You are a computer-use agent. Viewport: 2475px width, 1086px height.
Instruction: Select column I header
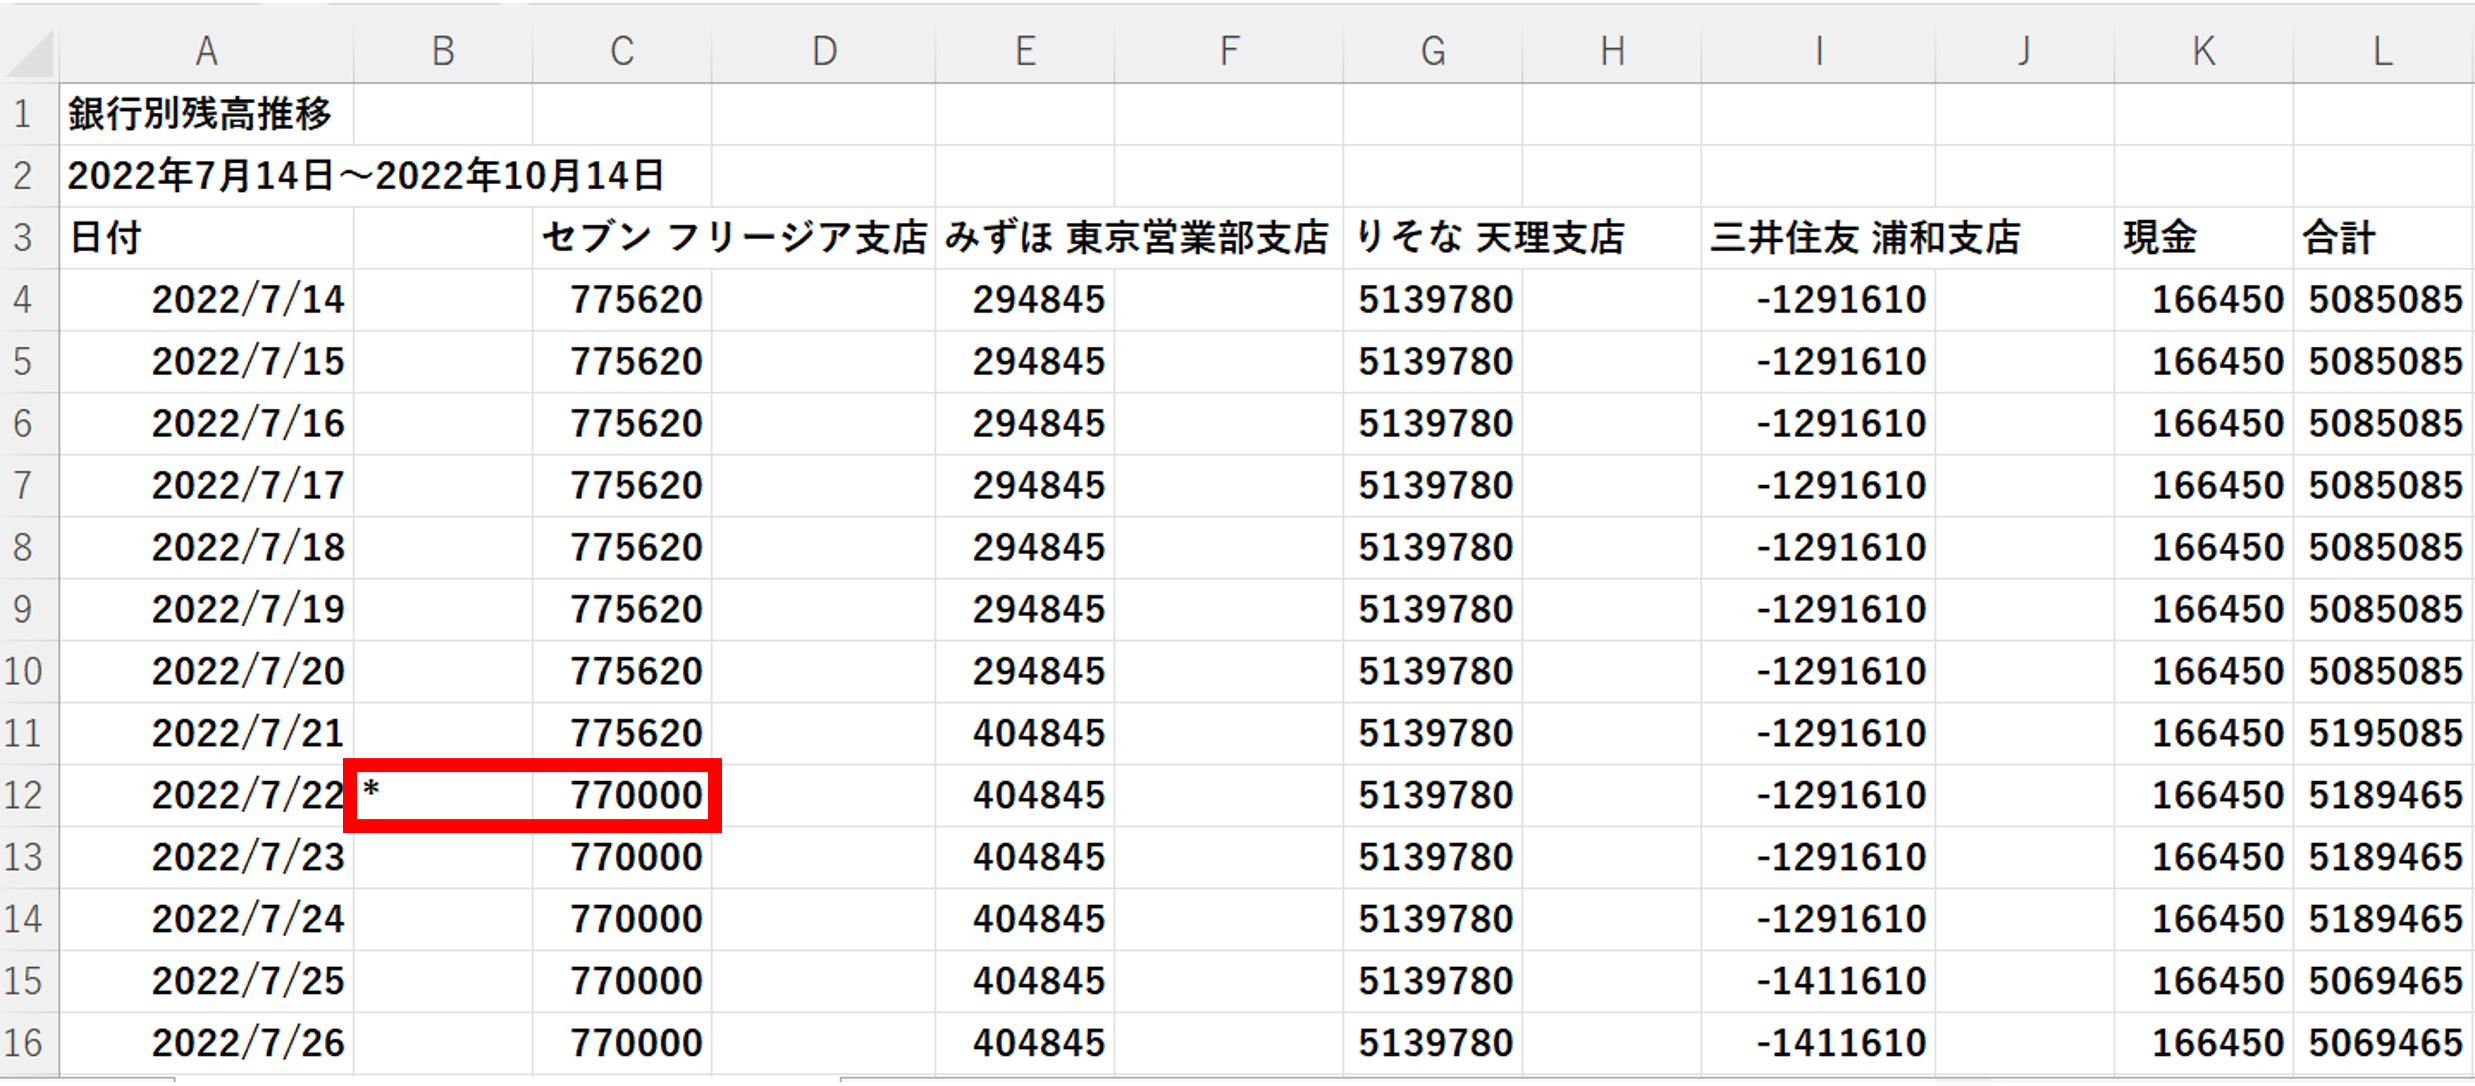pyautogui.click(x=1818, y=50)
